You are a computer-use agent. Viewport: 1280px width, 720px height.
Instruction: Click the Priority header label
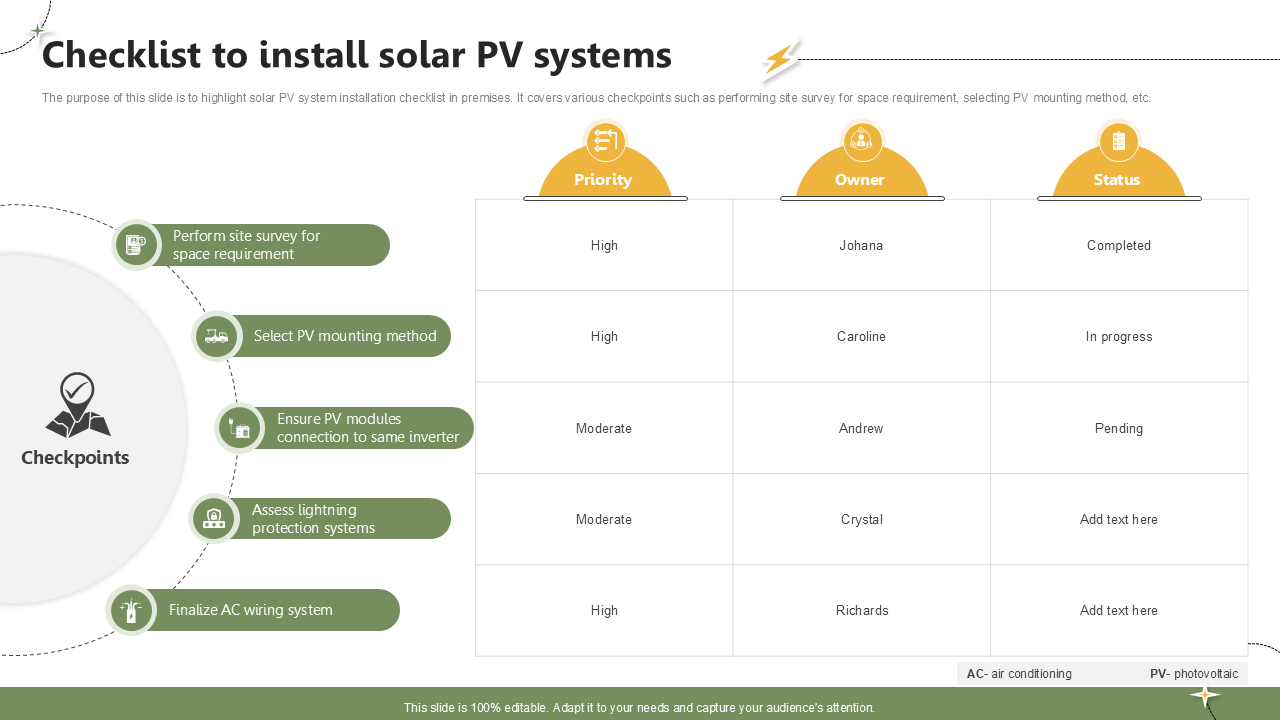click(x=603, y=180)
